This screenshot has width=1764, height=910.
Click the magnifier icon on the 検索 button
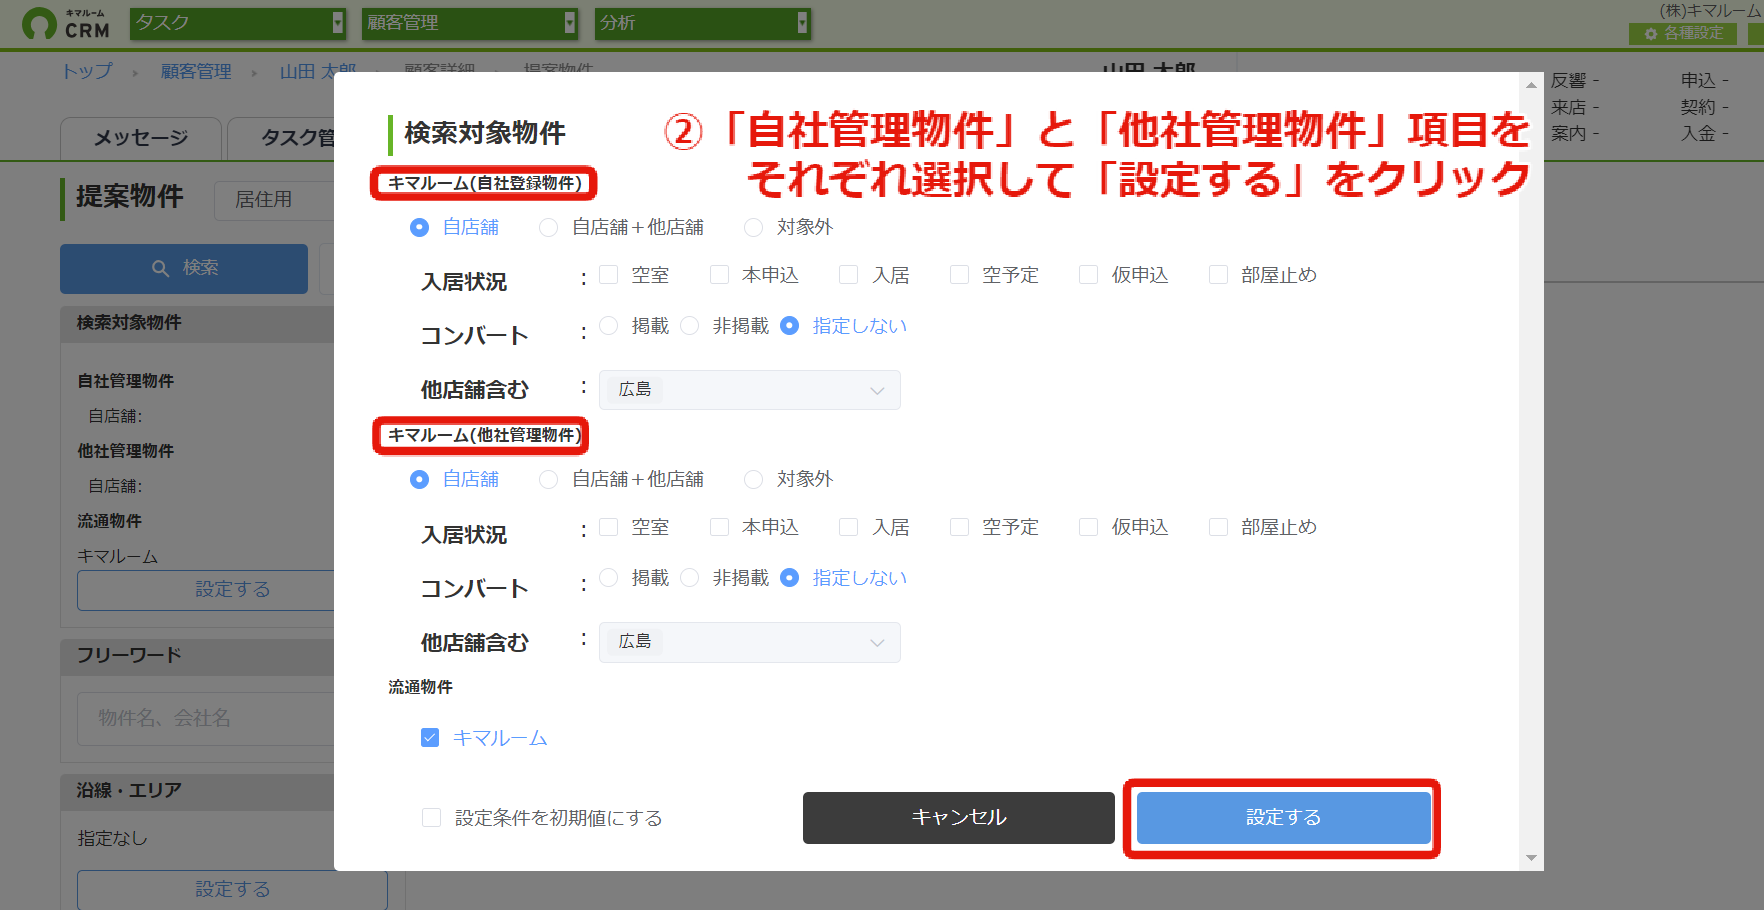[x=160, y=268]
